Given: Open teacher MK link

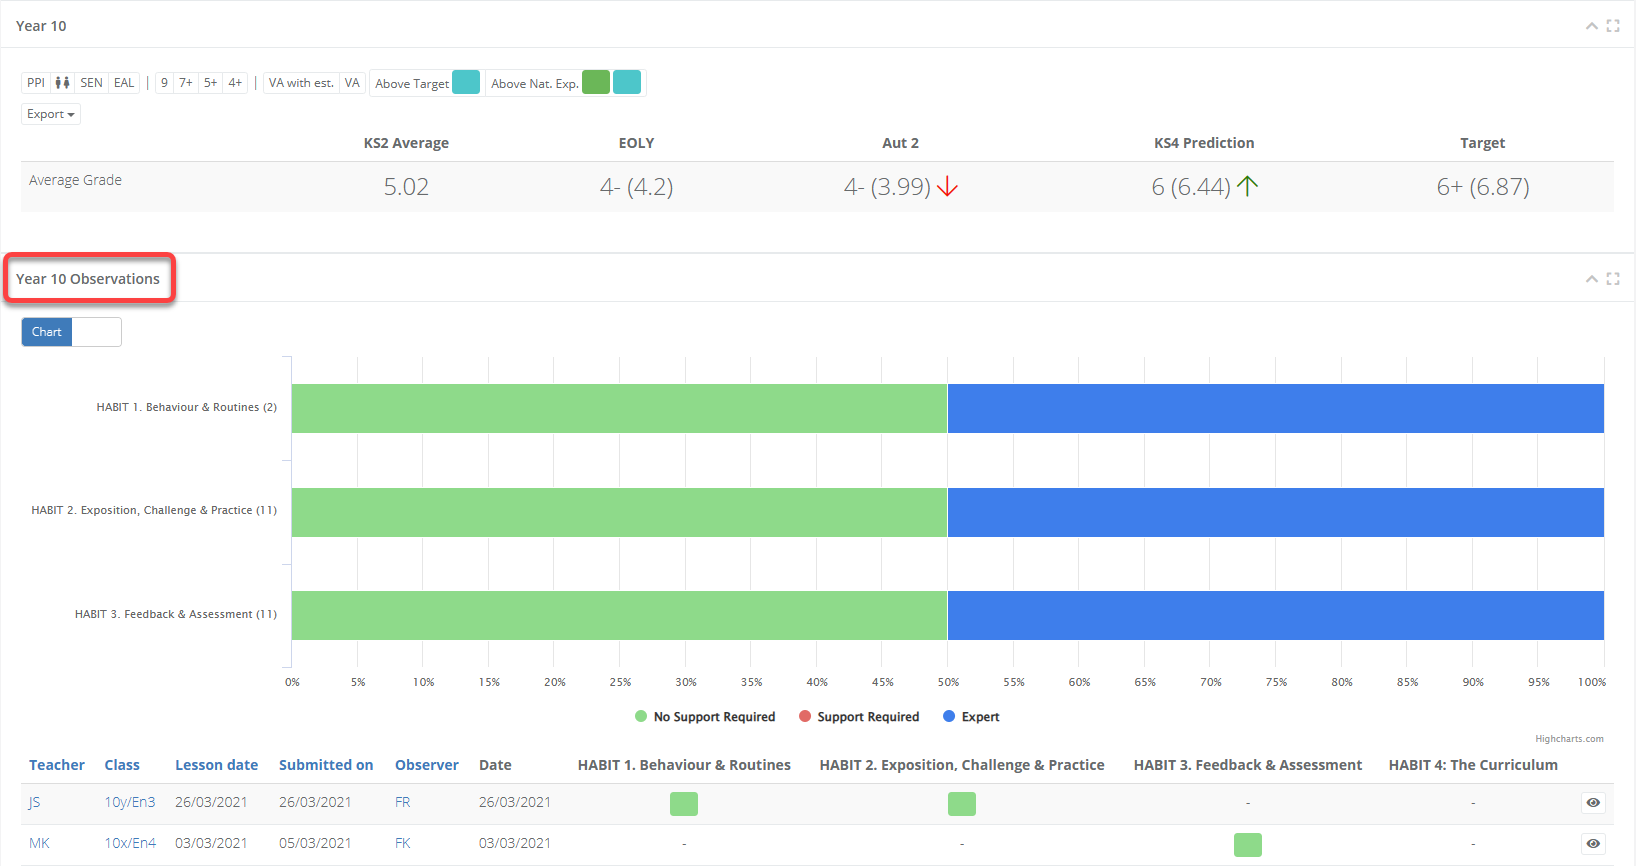Looking at the screenshot, I should tap(39, 843).
